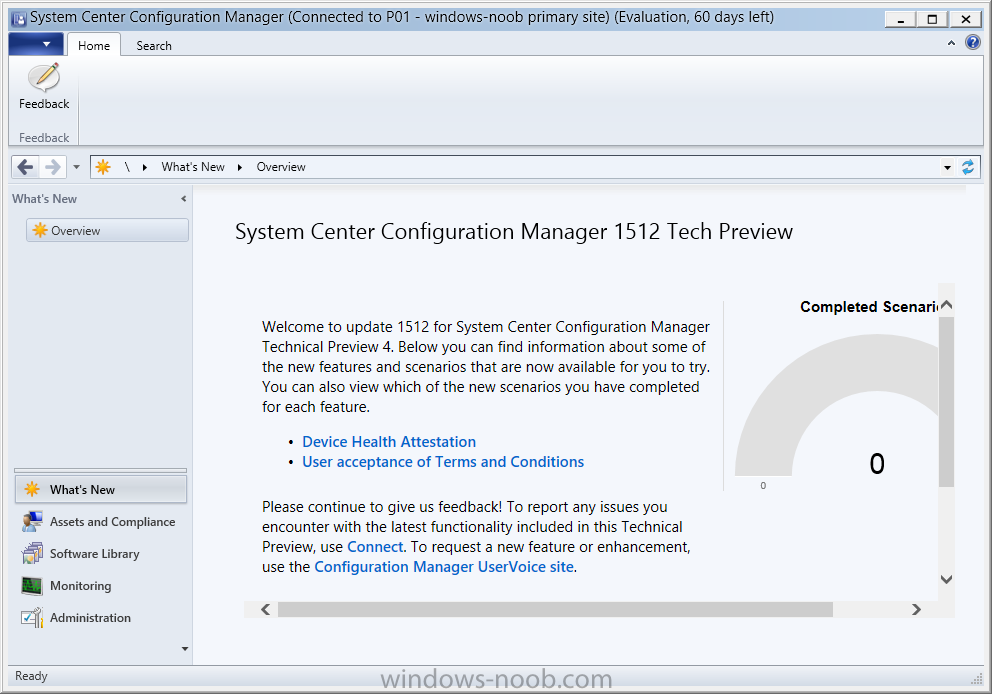Switch to the Home ribbon tab
Viewport: 992px width, 694px height.
[x=94, y=46]
